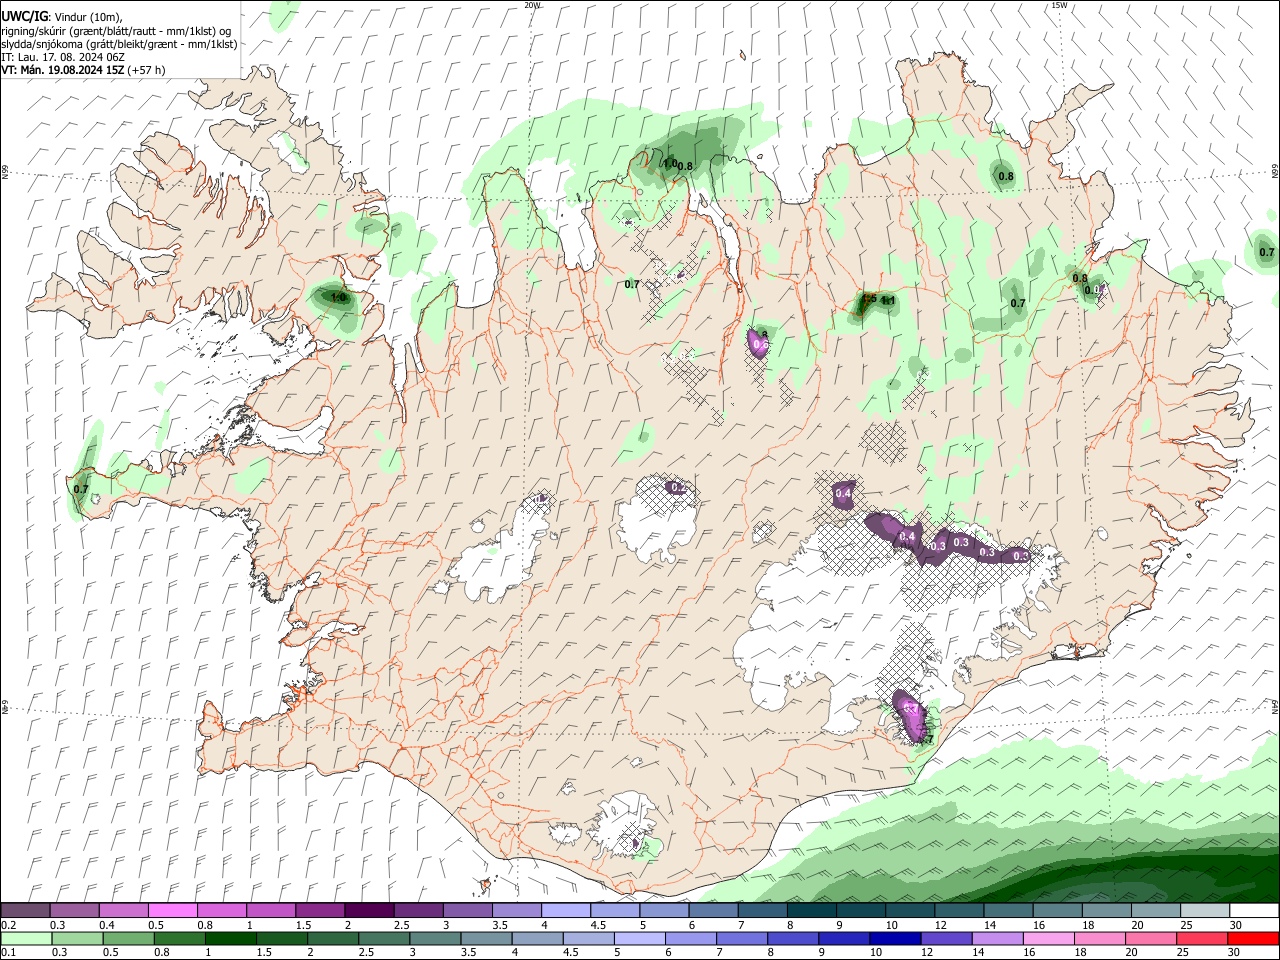
Task: Click the swatch labeled 25 in the lower rain legend
Action: (1202, 939)
